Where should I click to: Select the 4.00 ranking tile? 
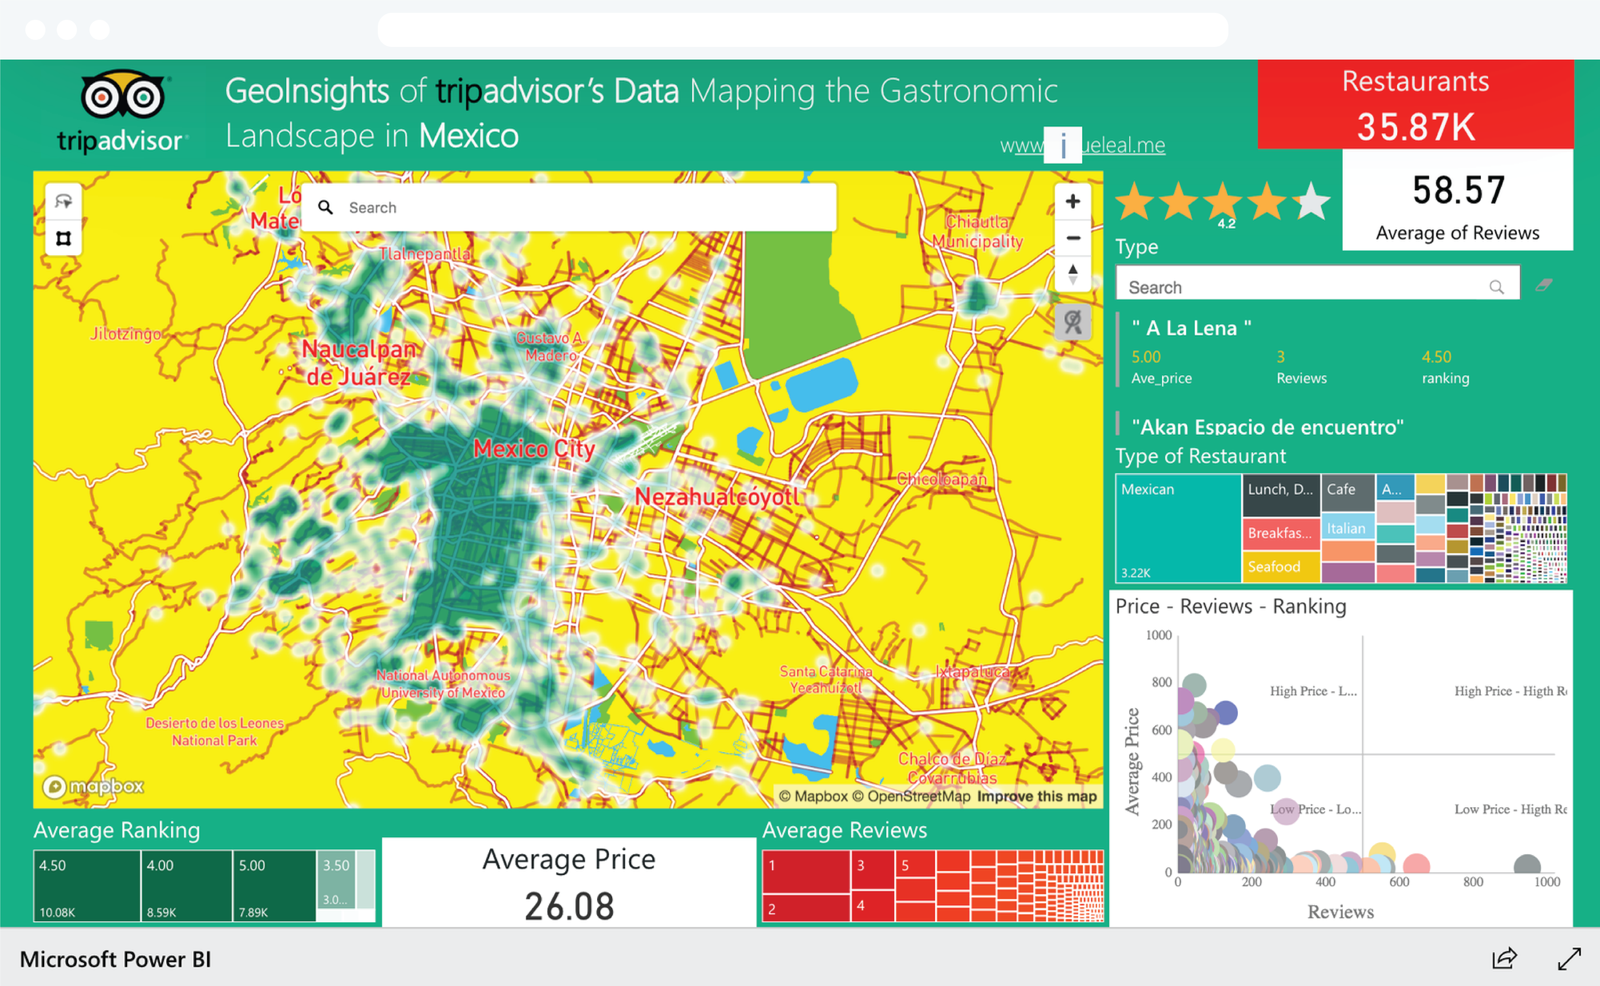click(x=187, y=886)
